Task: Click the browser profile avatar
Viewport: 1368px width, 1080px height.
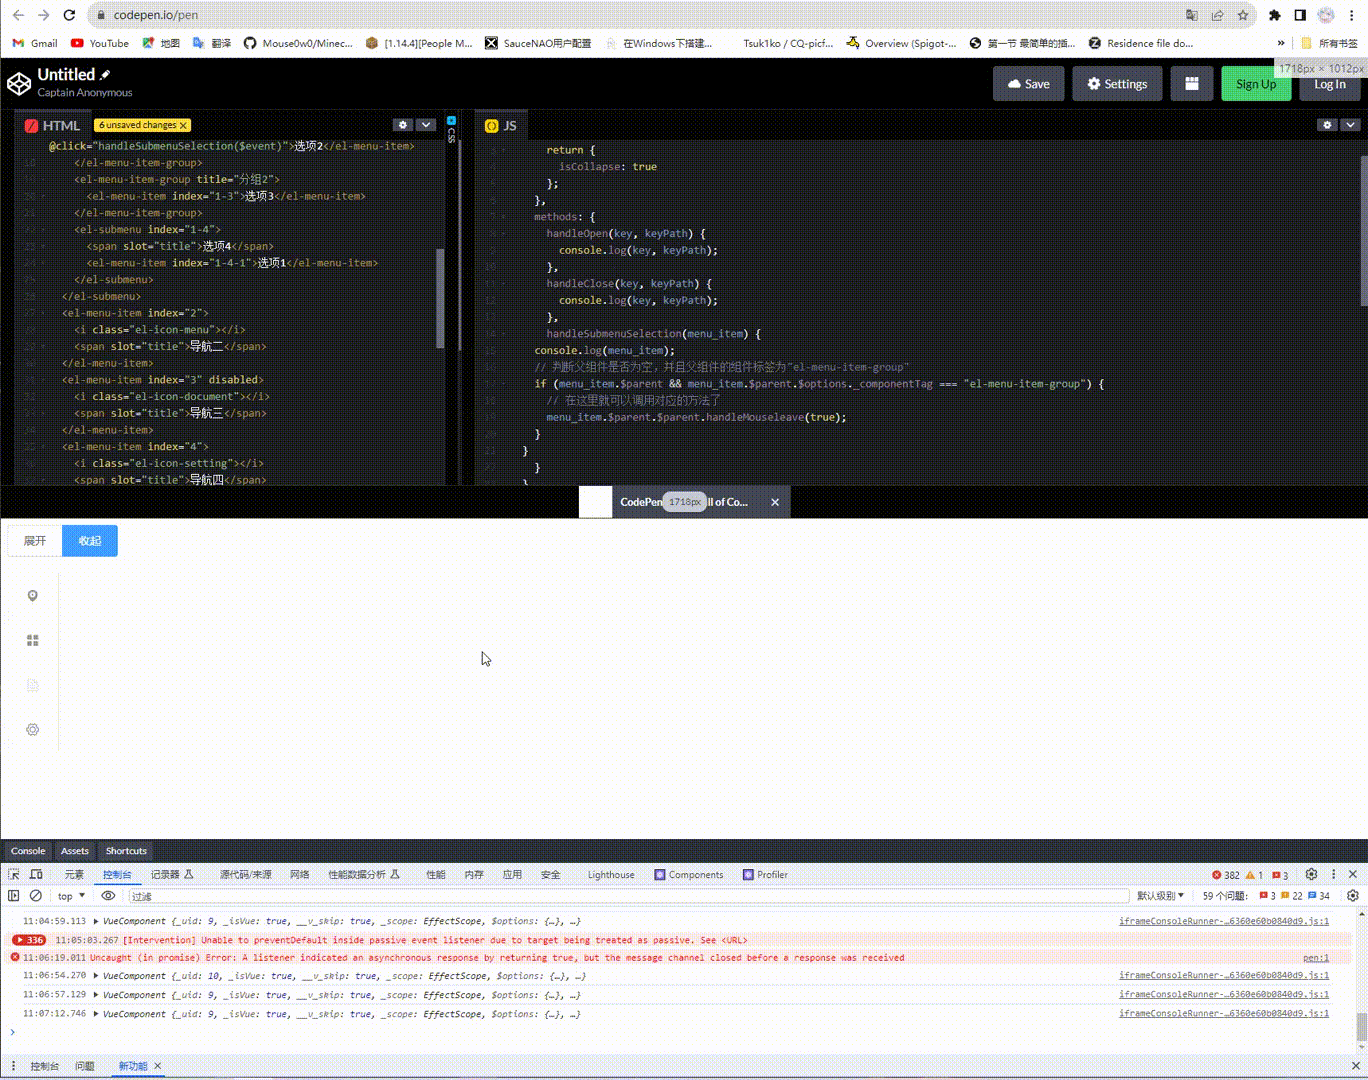Action: (x=1326, y=15)
